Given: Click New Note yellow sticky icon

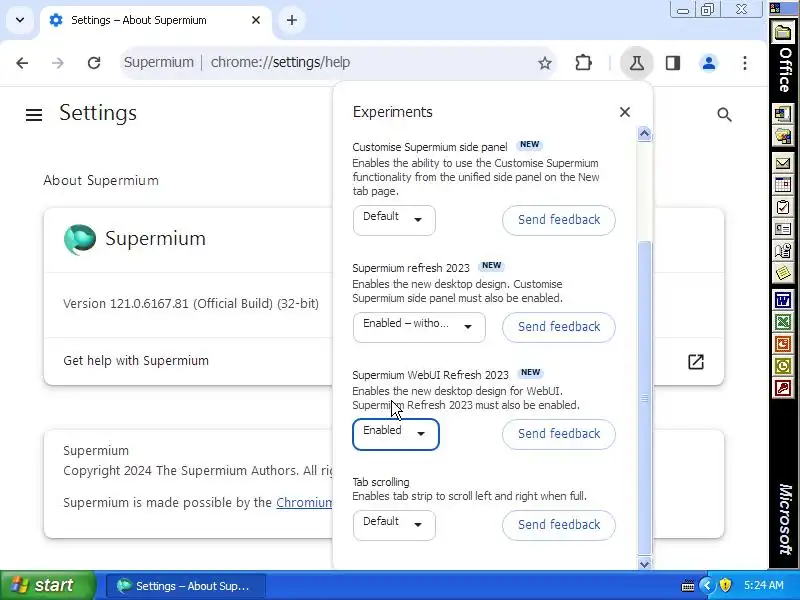Looking at the screenshot, I should coord(783,272).
